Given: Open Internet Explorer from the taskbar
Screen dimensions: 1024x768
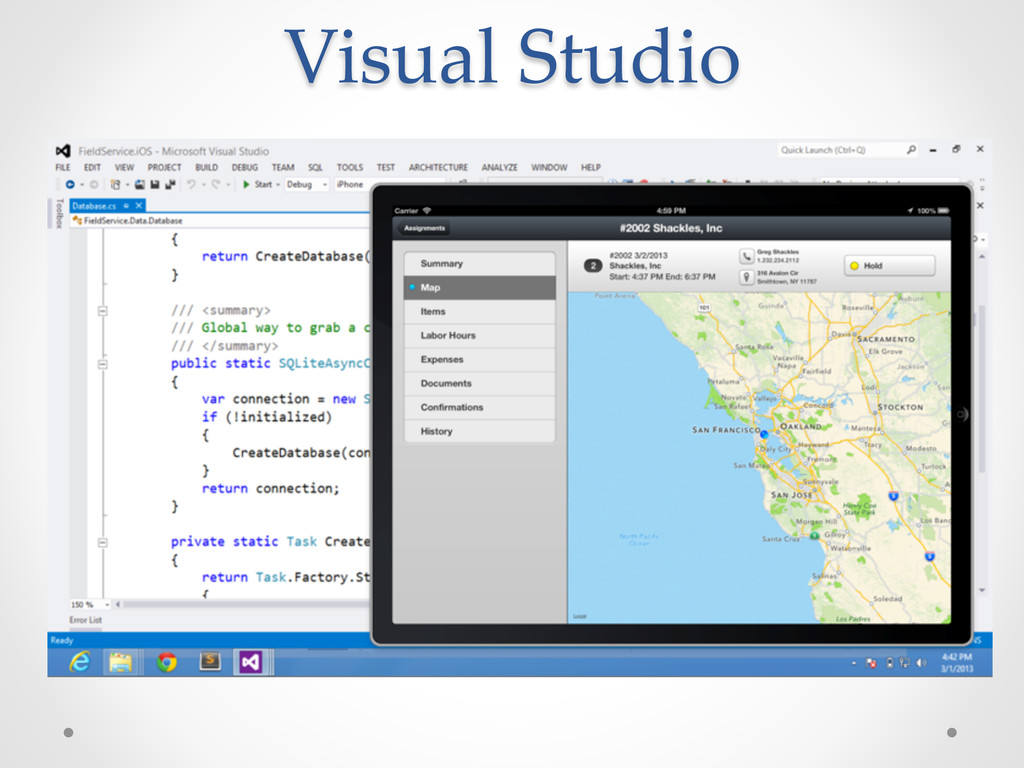Looking at the screenshot, I should tap(80, 662).
